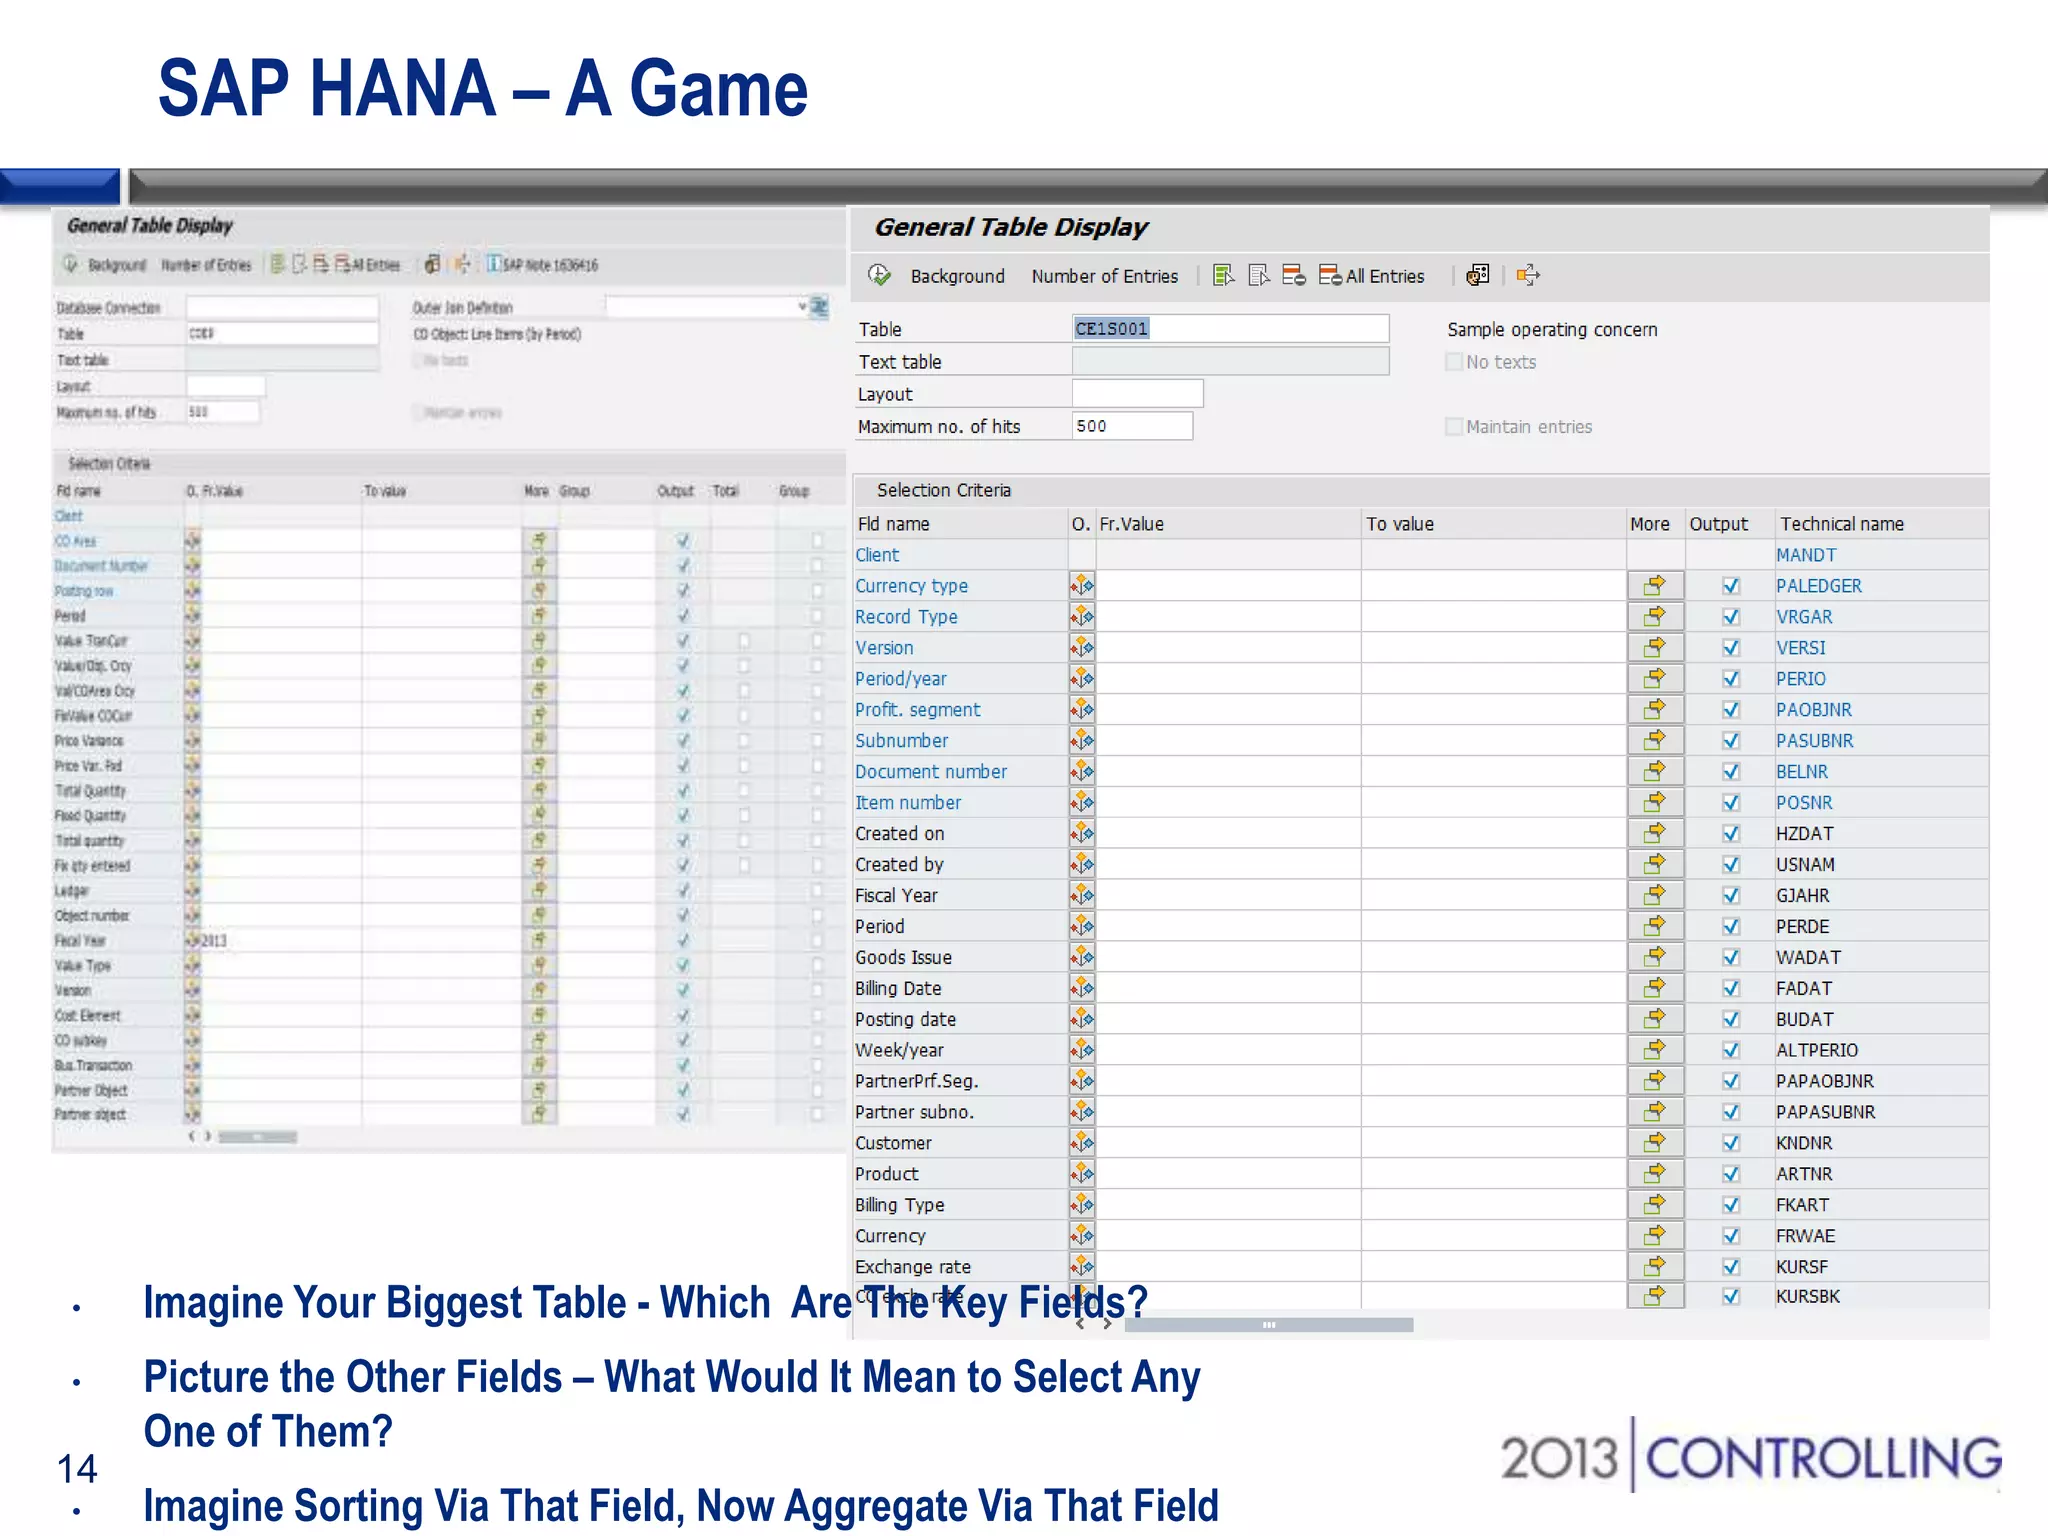Open multiple selection for Exchange rate

(1655, 1267)
